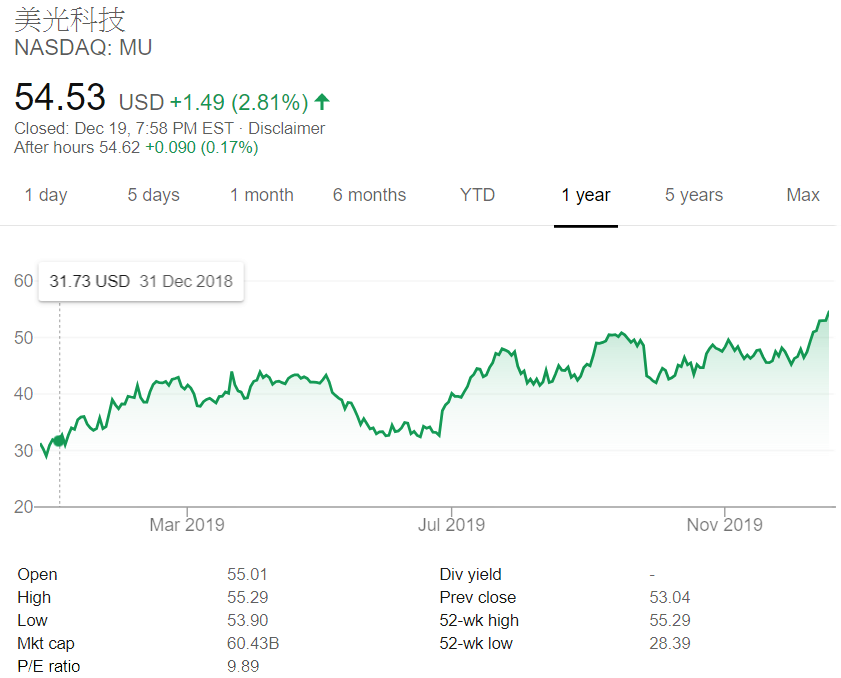Click the Low label in stats
841x678 pixels.
[x=32, y=621]
